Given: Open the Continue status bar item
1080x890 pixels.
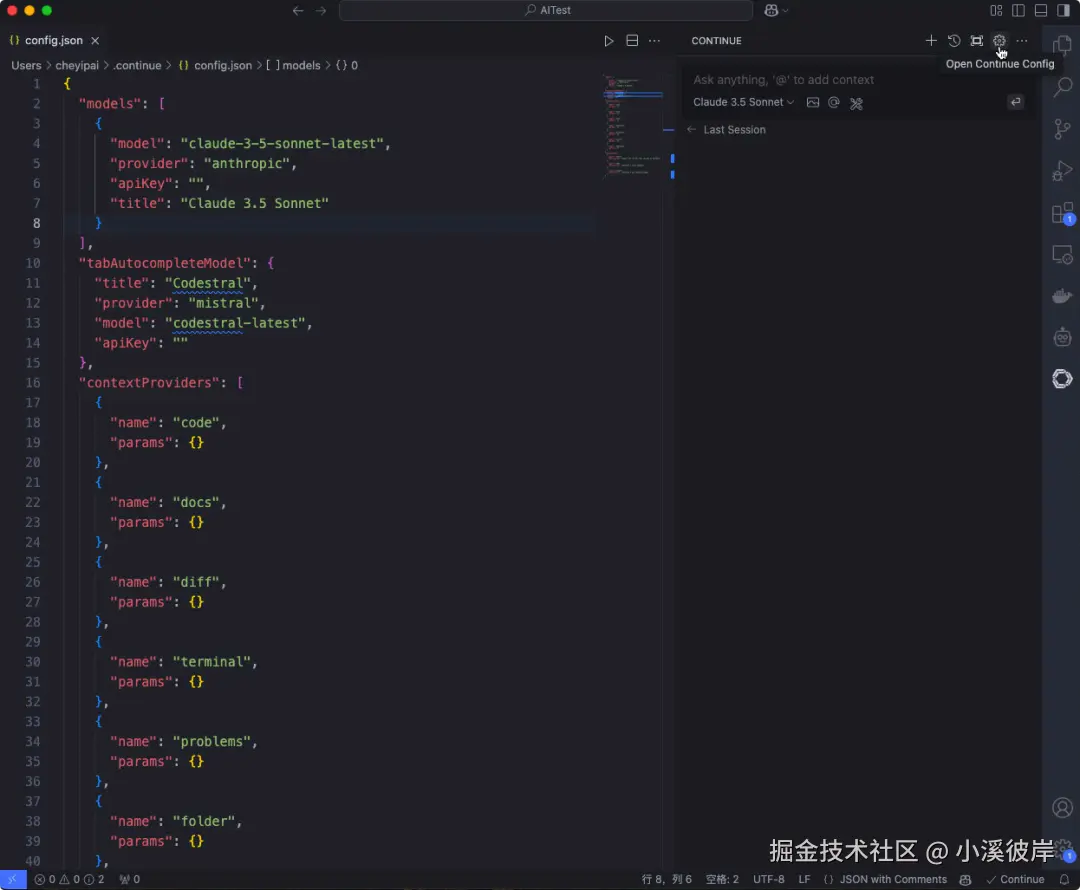Looking at the screenshot, I should point(1015,879).
